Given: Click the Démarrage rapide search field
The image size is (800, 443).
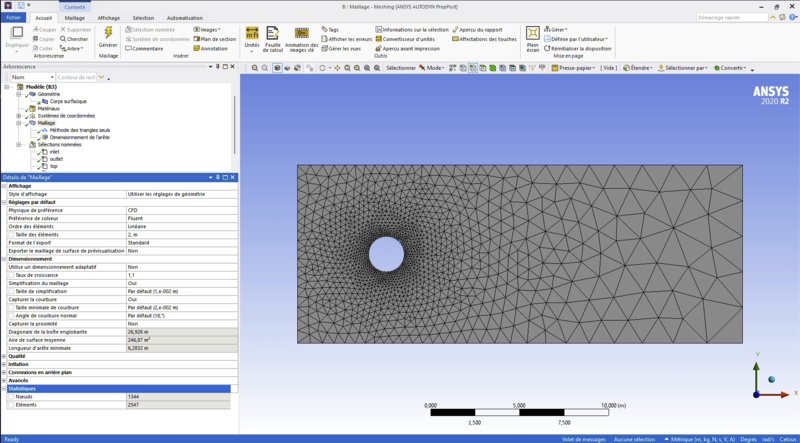Looking at the screenshot, I should 732,17.
